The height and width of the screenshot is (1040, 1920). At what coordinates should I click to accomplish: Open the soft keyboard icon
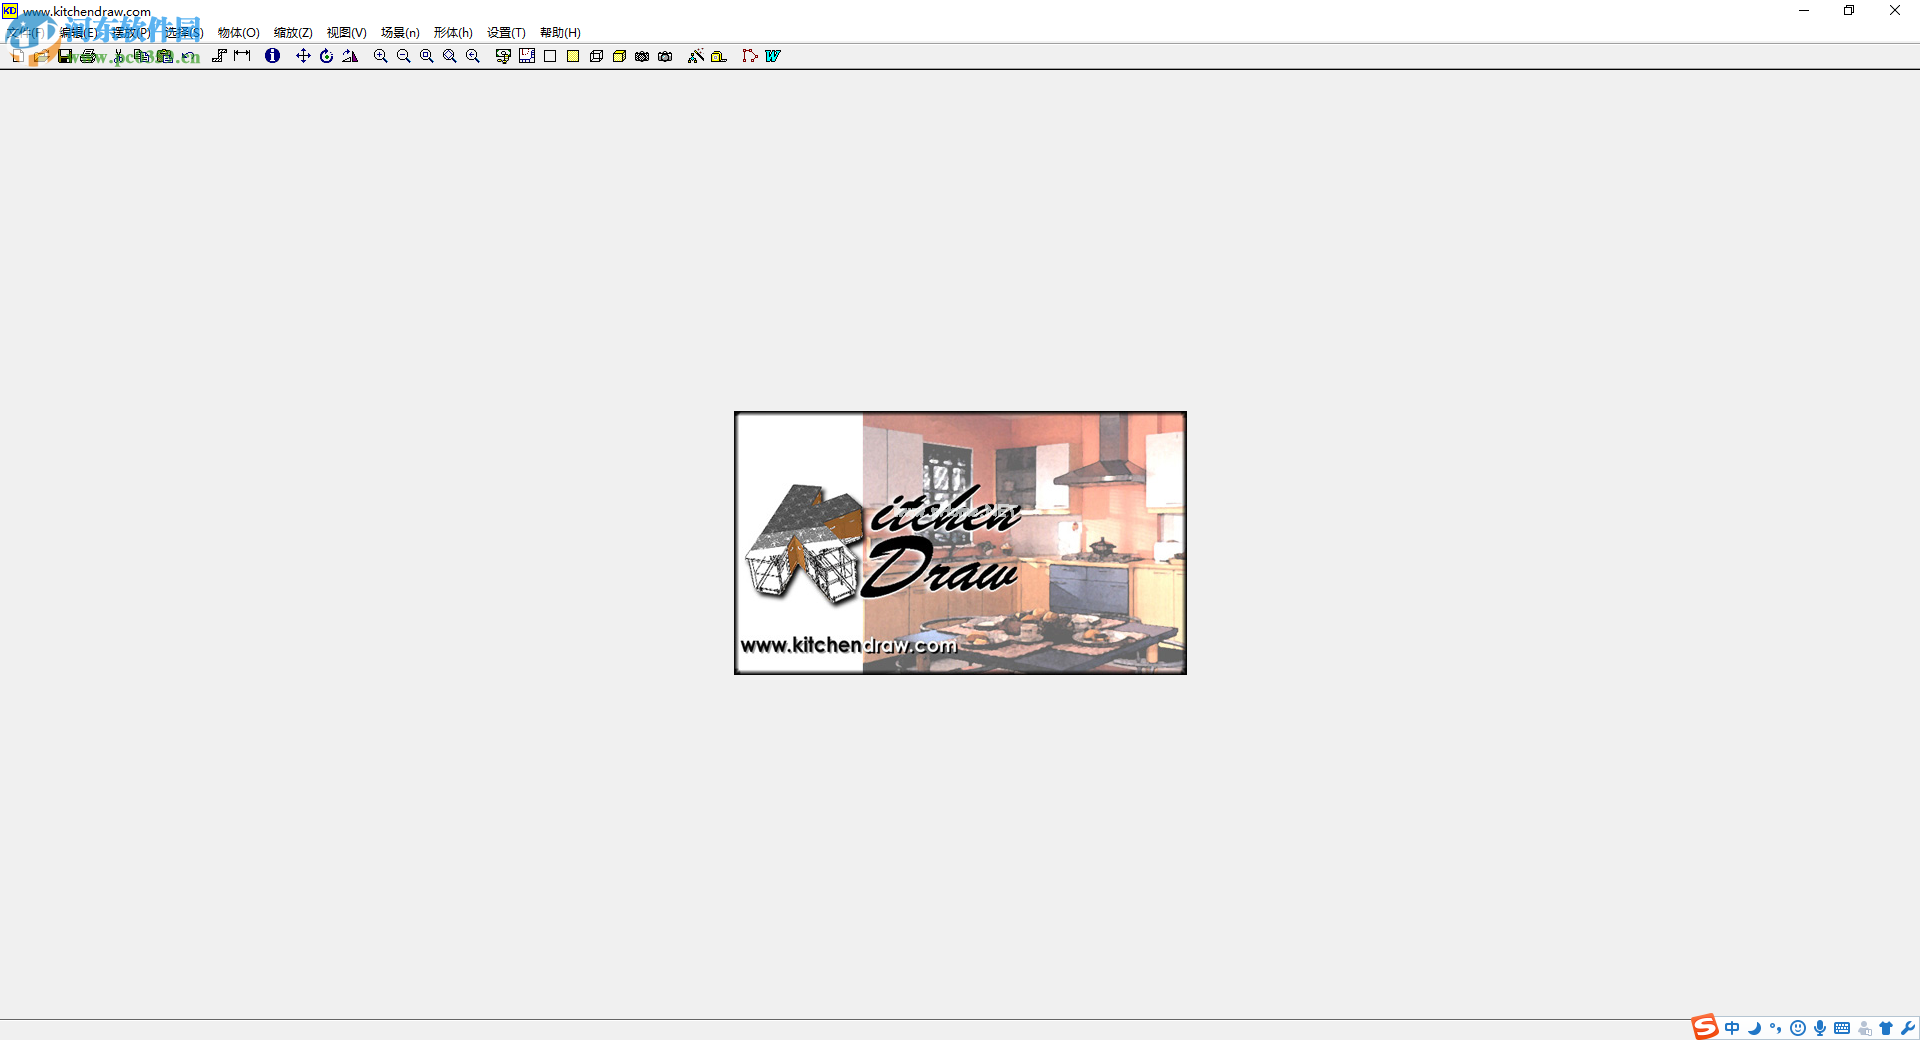point(1842,1028)
